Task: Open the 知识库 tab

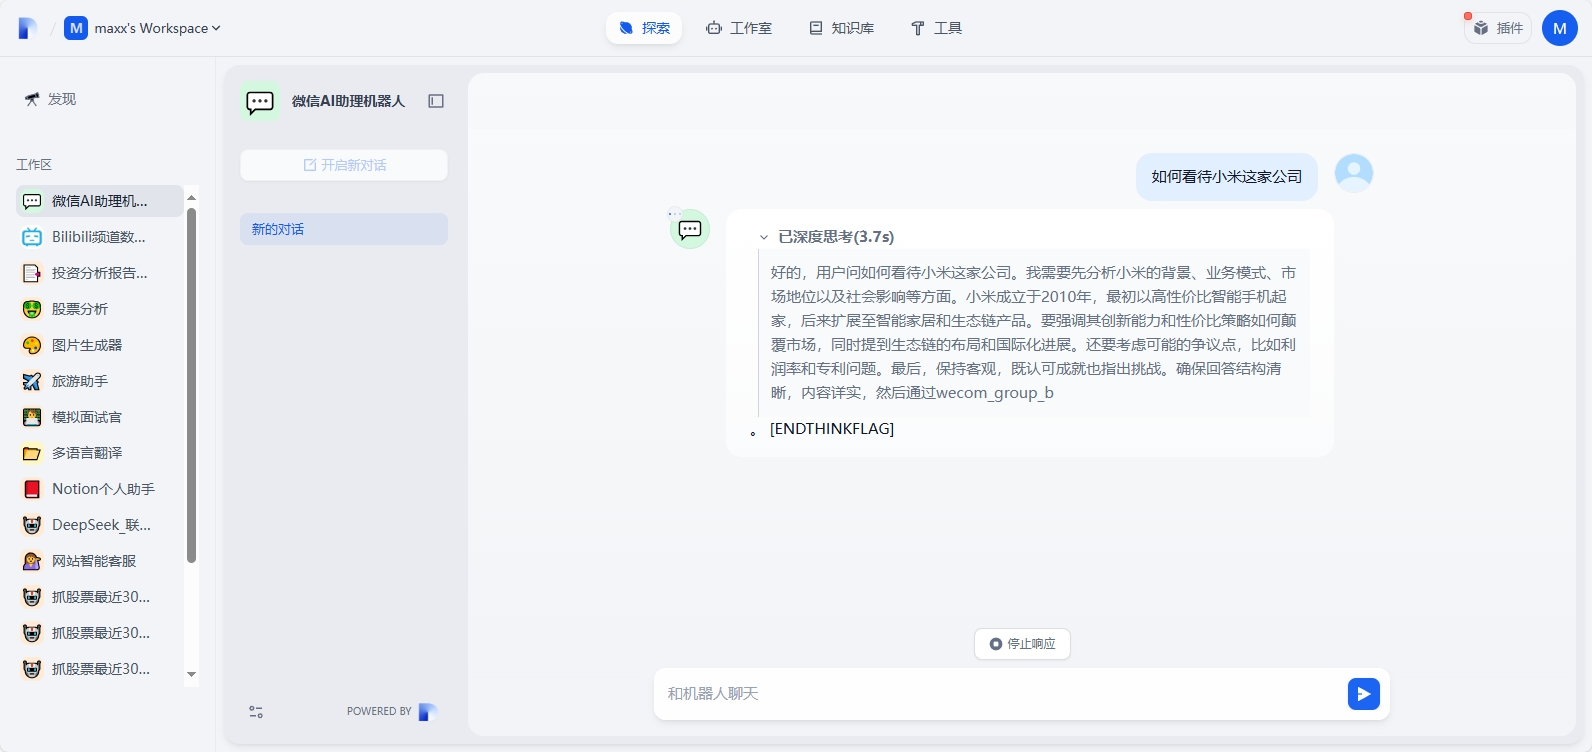Action: point(842,28)
